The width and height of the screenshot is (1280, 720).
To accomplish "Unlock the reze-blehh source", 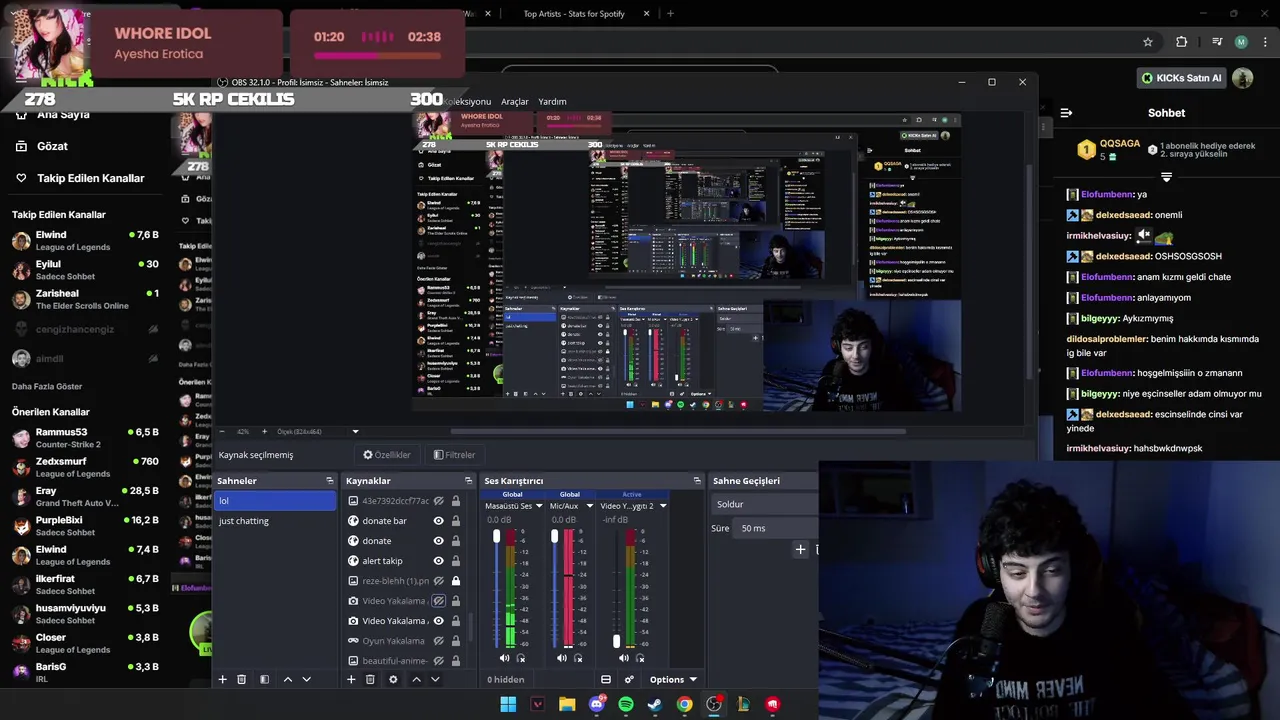I will click(456, 581).
